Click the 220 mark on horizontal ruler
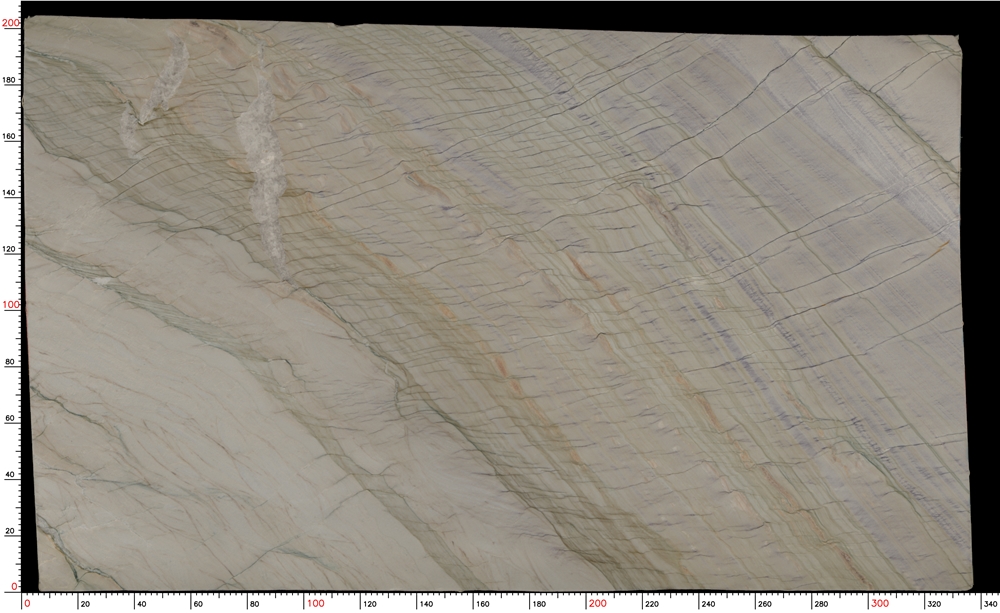Image resolution: width=1000 pixels, height=613 pixels. [x=652, y=603]
